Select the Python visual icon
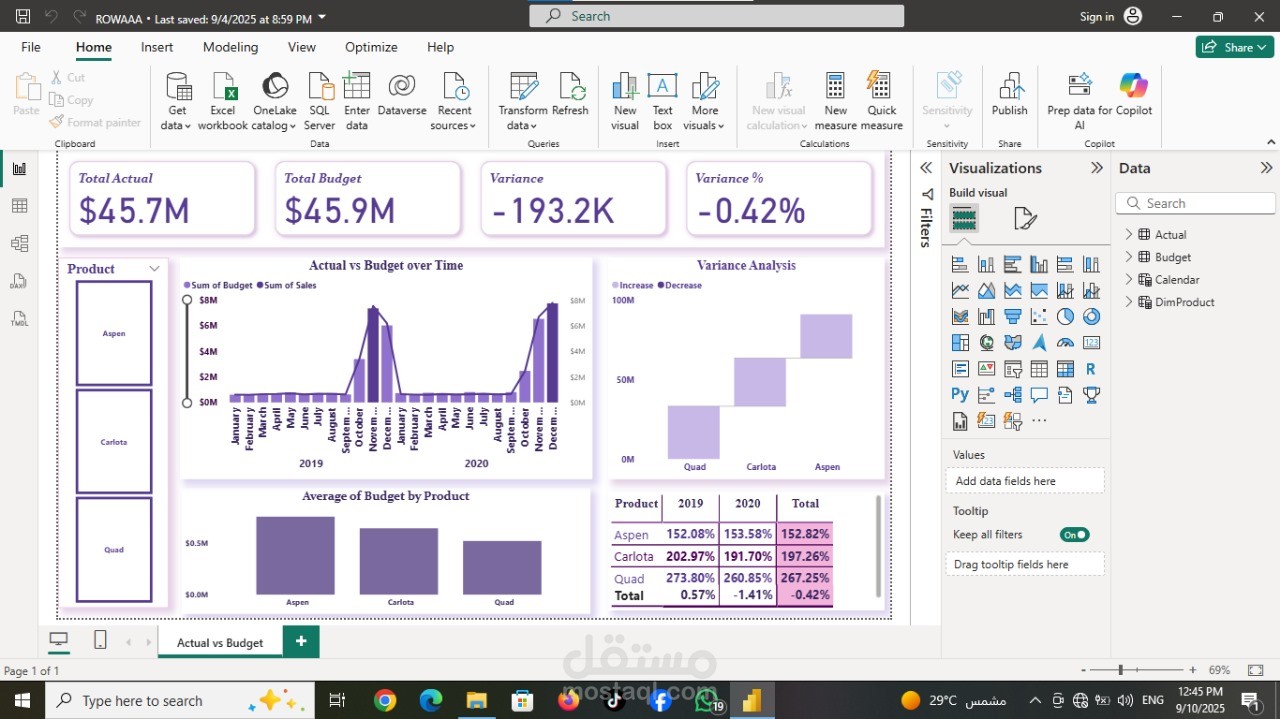Viewport: 1280px width, 719px height. click(x=960, y=395)
